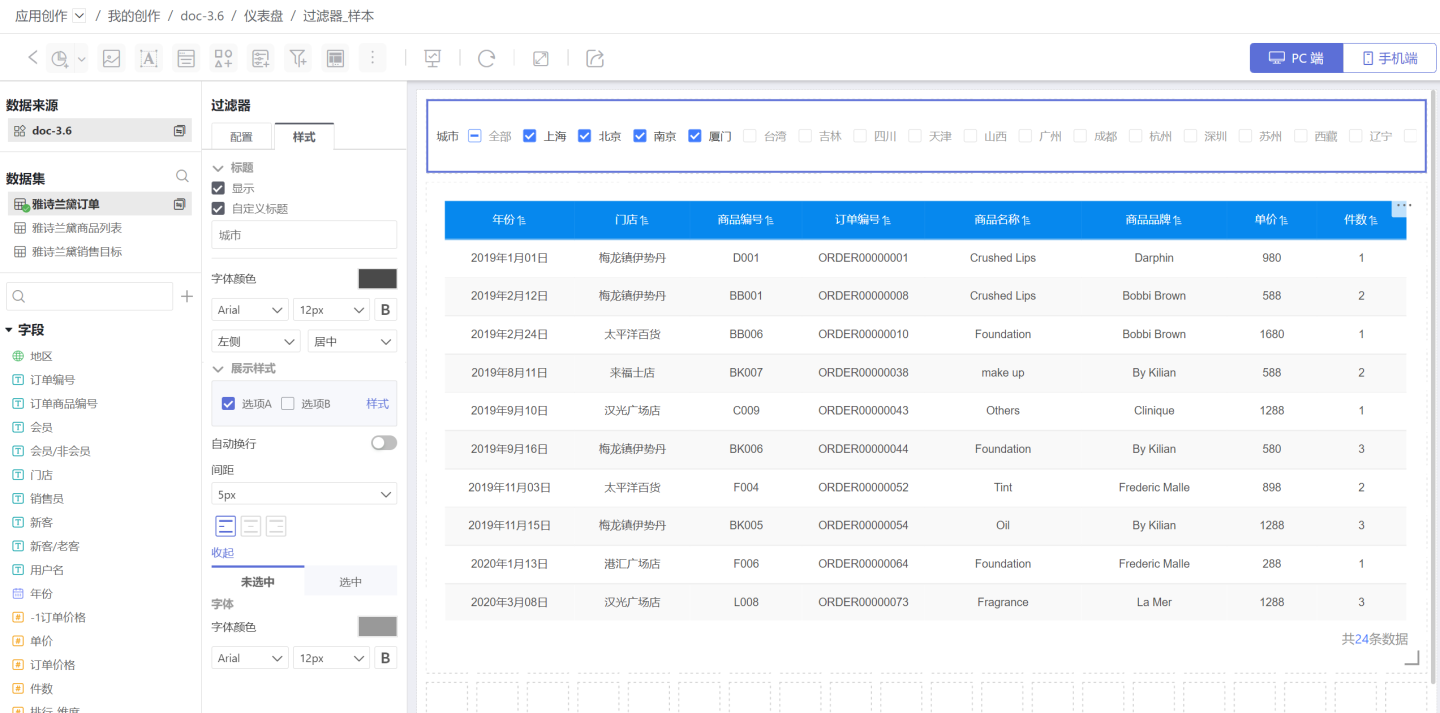
Task: Select the 选中 state tab
Action: click(x=350, y=582)
